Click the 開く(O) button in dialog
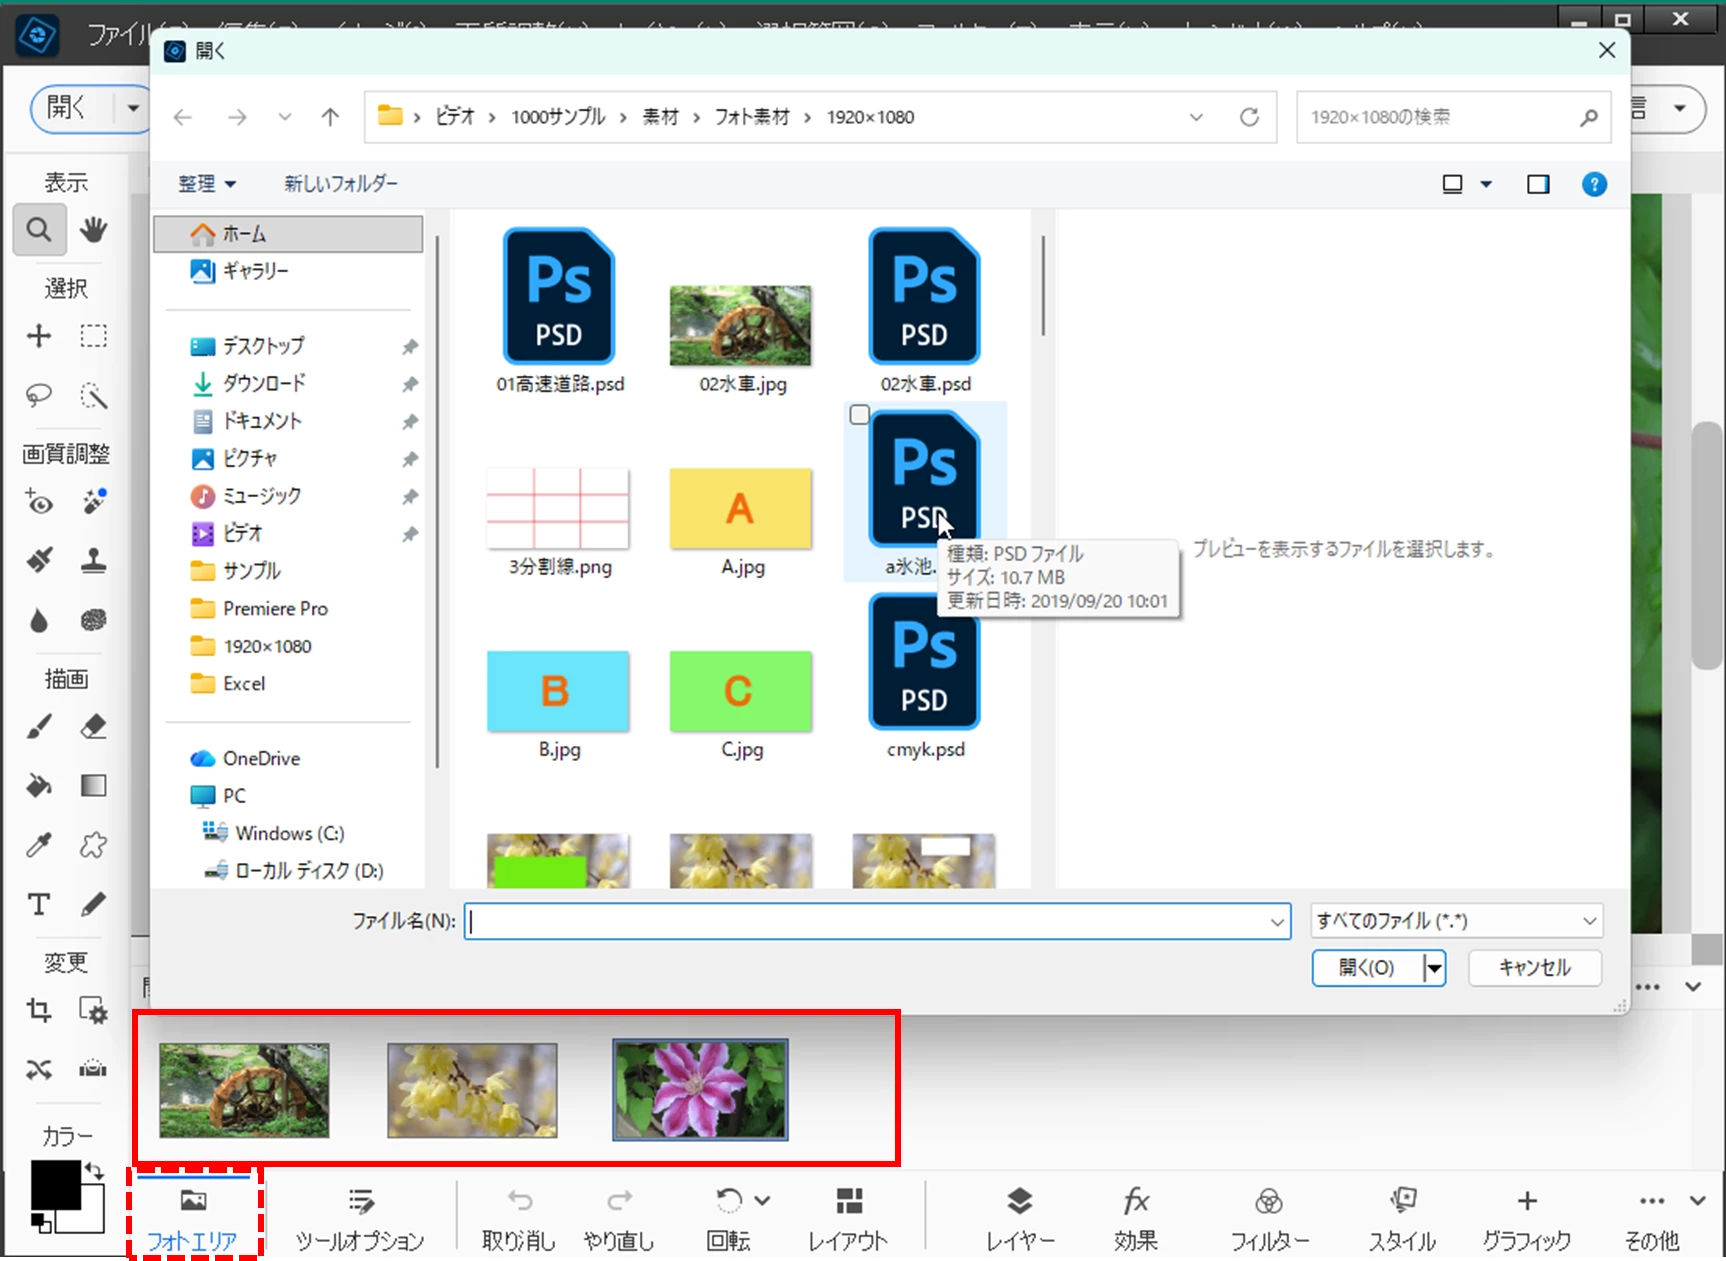The height and width of the screenshot is (1261, 1726). tap(1366, 968)
